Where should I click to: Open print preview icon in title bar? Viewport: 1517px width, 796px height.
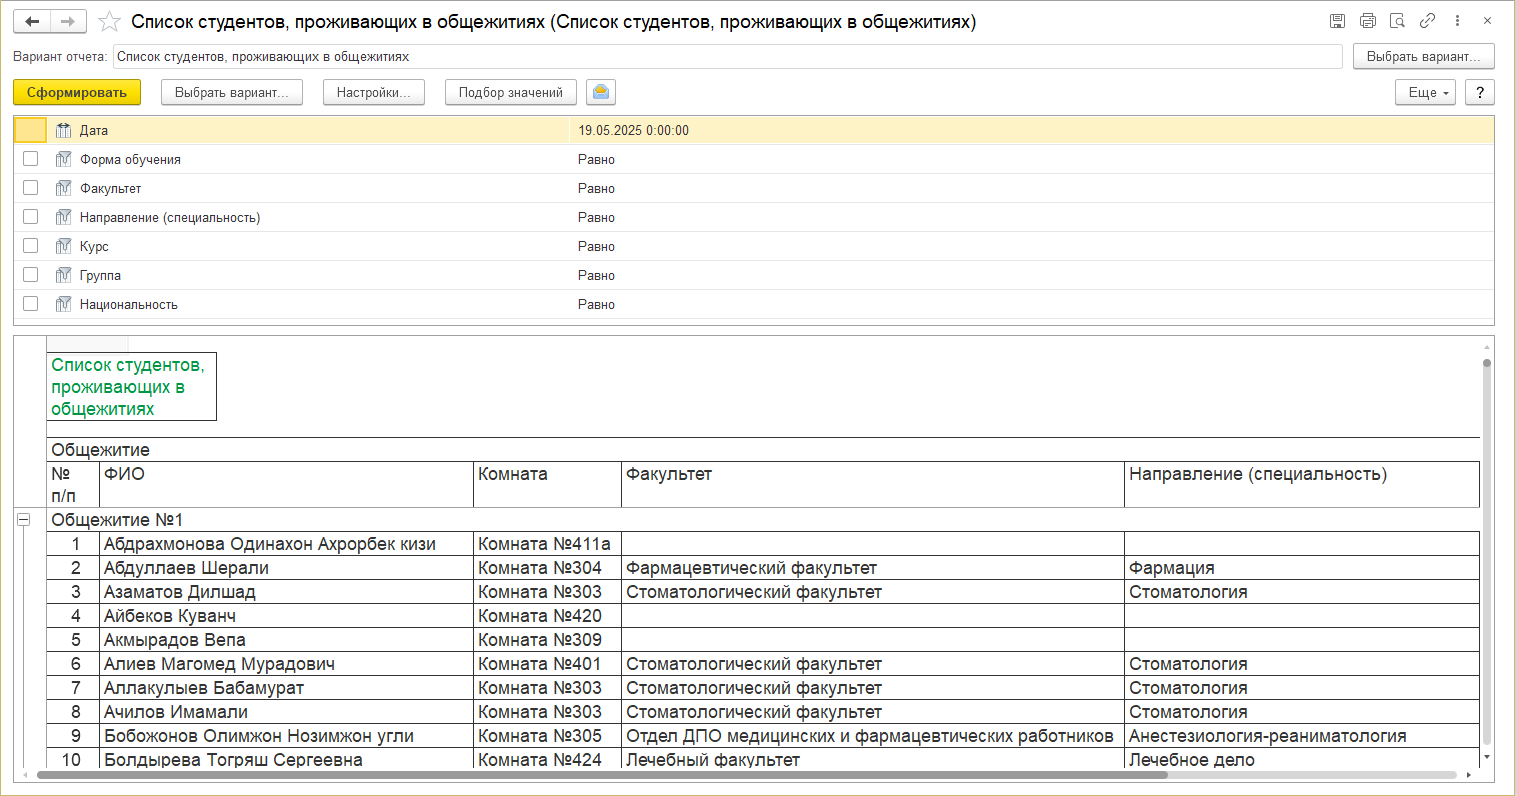click(1398, 21)
